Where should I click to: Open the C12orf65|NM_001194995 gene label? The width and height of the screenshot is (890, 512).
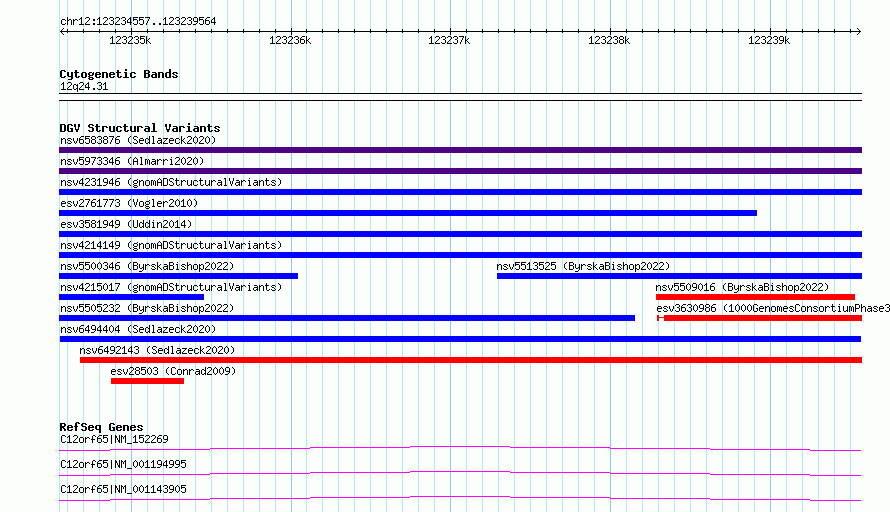click(x=123, y=464)
